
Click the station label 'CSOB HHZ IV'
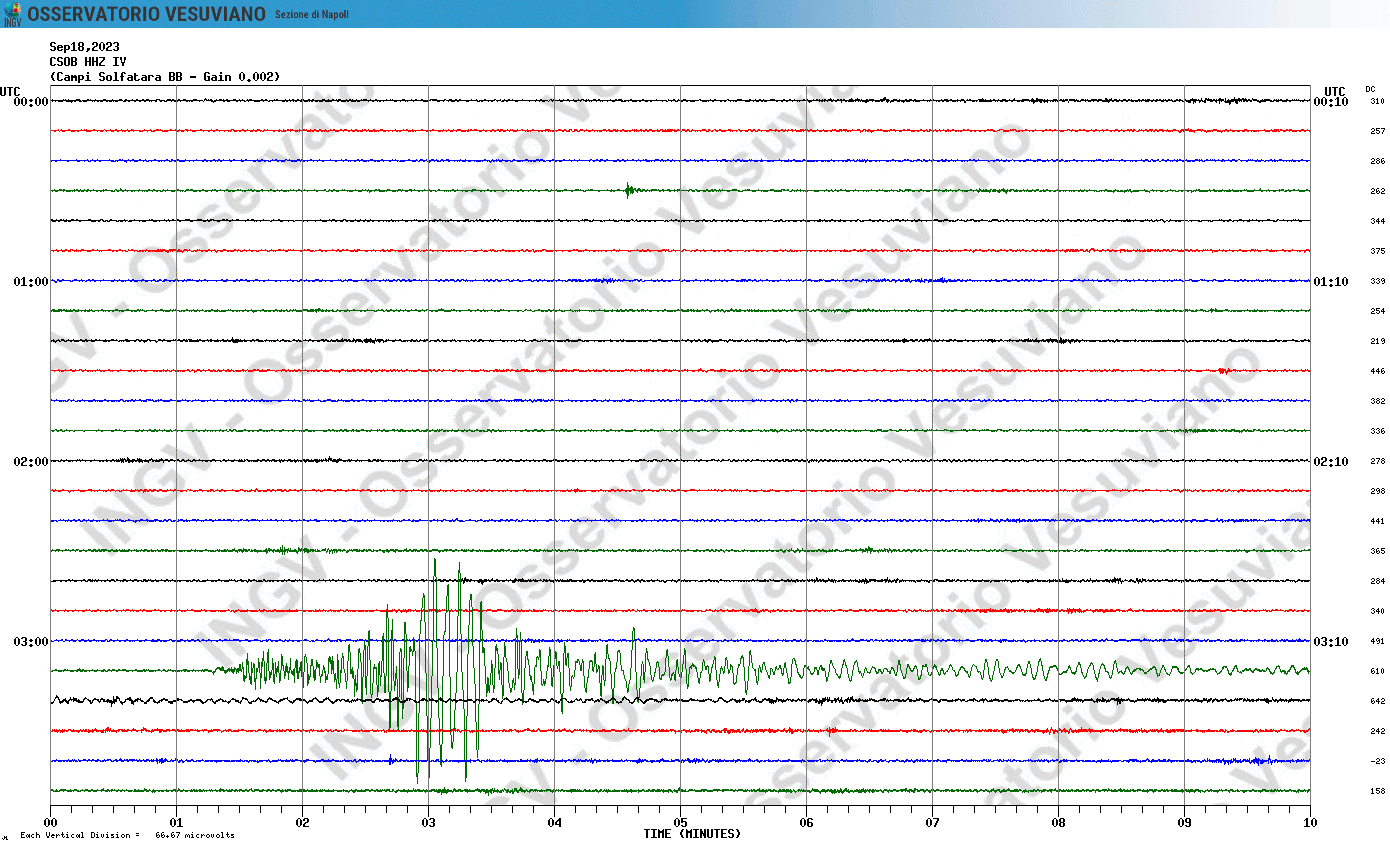tap(88, 61)
